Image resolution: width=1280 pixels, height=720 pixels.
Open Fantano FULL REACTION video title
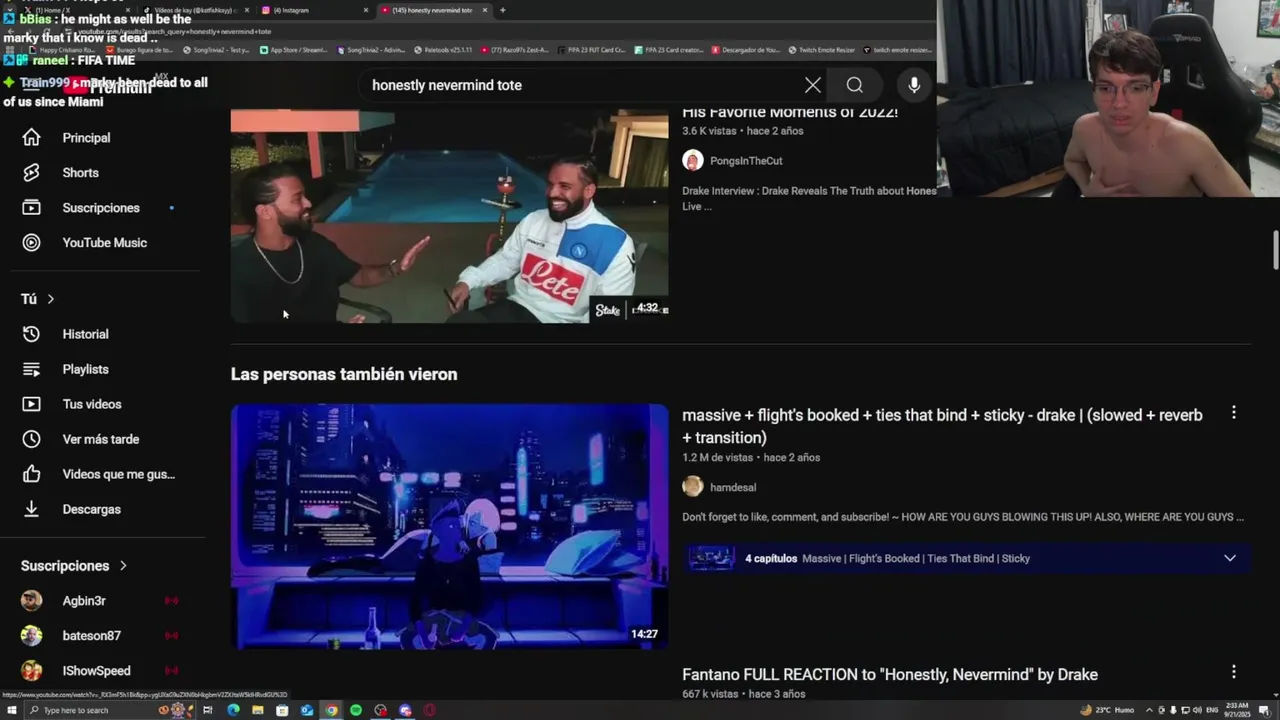coord(890,675)
